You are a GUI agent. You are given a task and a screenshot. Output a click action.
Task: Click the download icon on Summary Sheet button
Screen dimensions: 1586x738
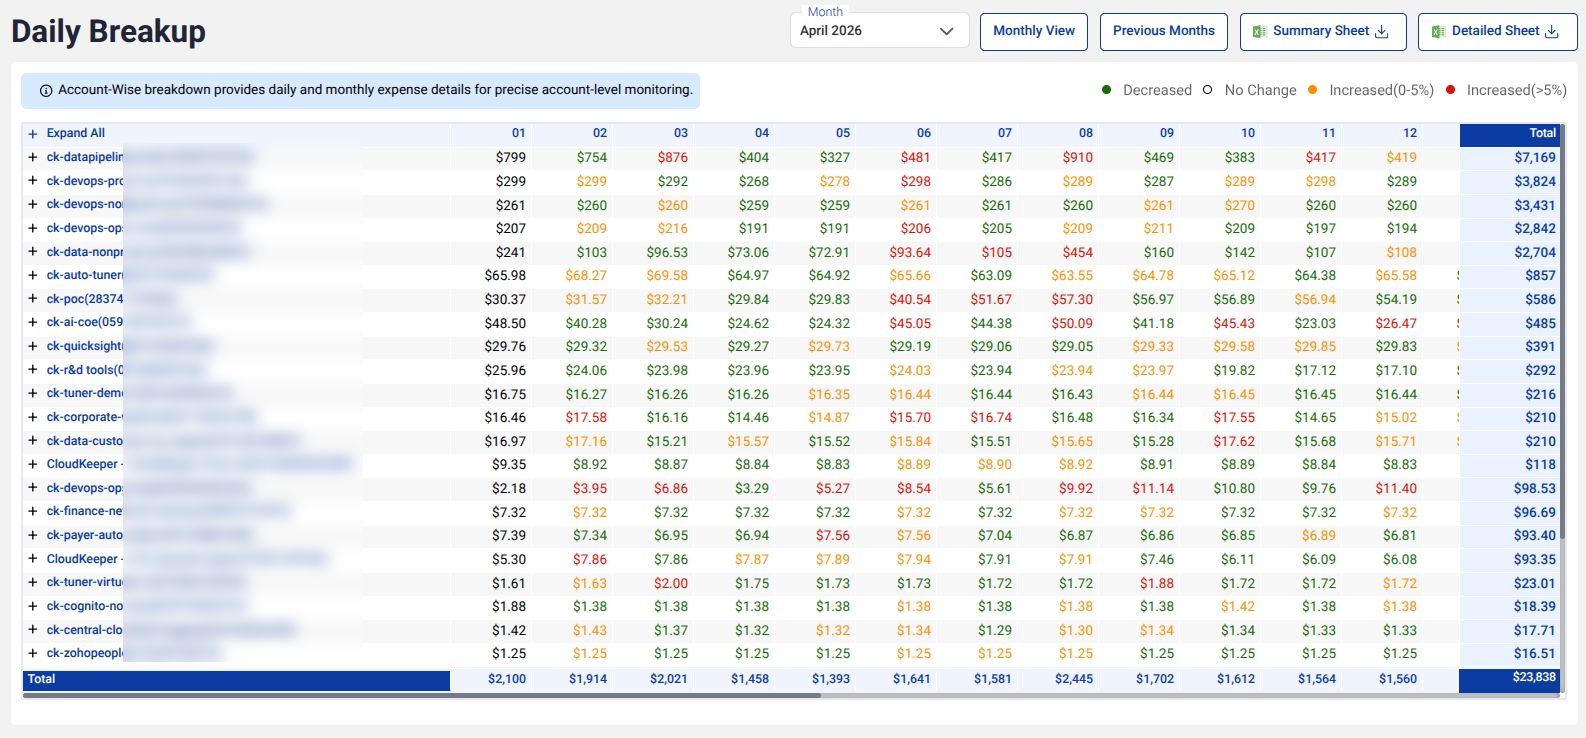[x=1382, y=32]
